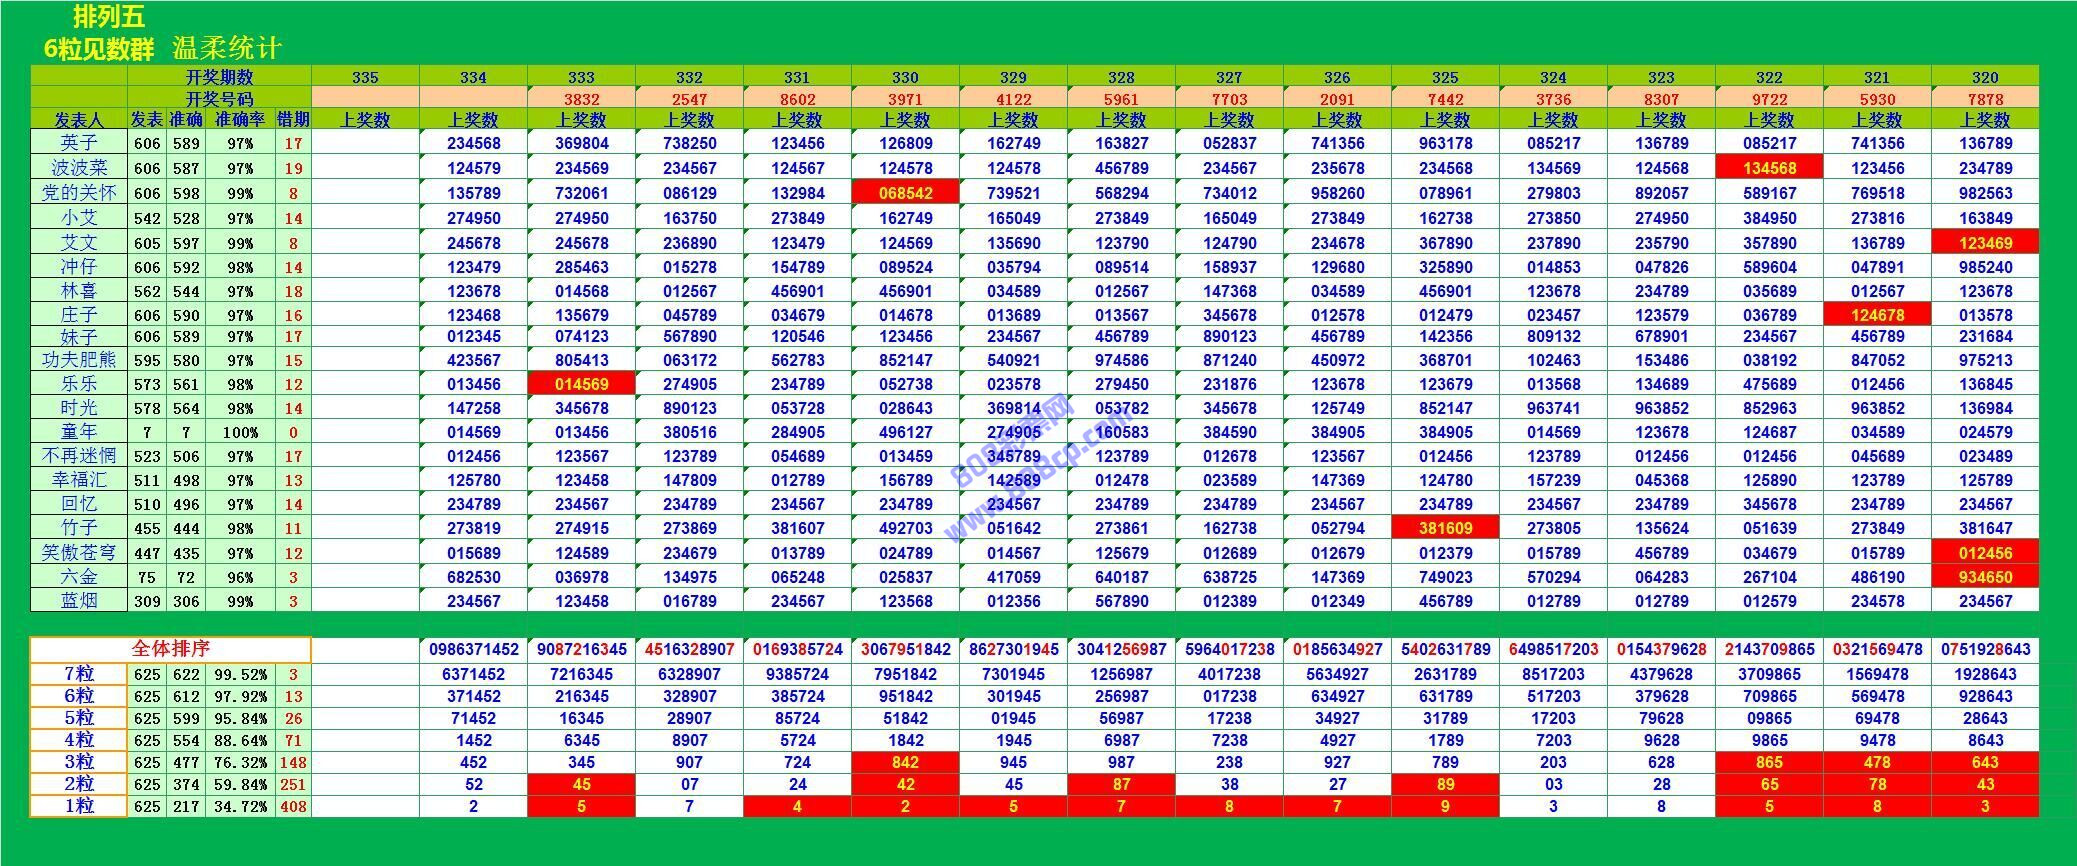Click the red cell 134568 in period 322
This screenshot has width=2077, height=866.
tap(1769, 168)
